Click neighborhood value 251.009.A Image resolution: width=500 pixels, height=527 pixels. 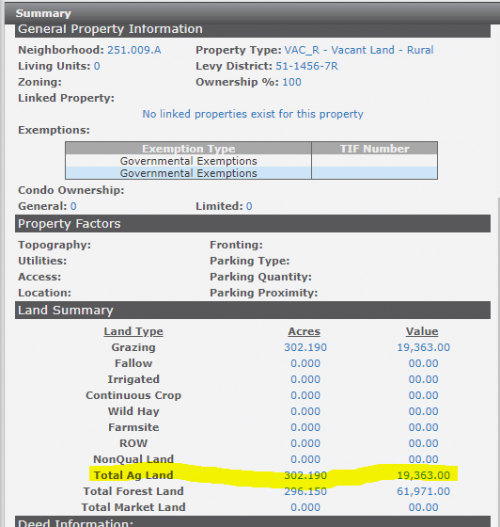point(134,50)
